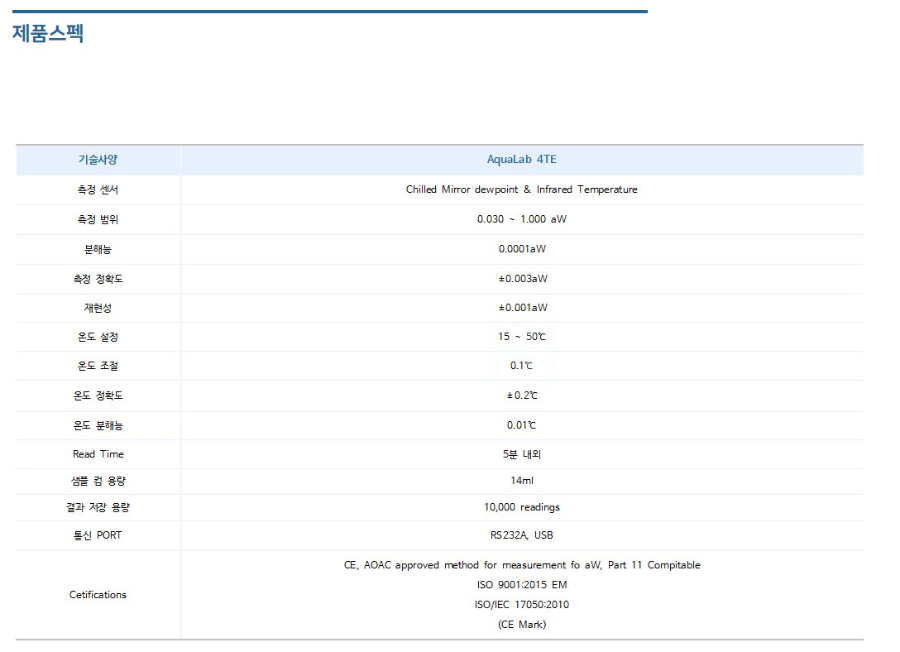Select the 0.0001aW value
This screenshot has width=900, height=652.
(522, 249)
